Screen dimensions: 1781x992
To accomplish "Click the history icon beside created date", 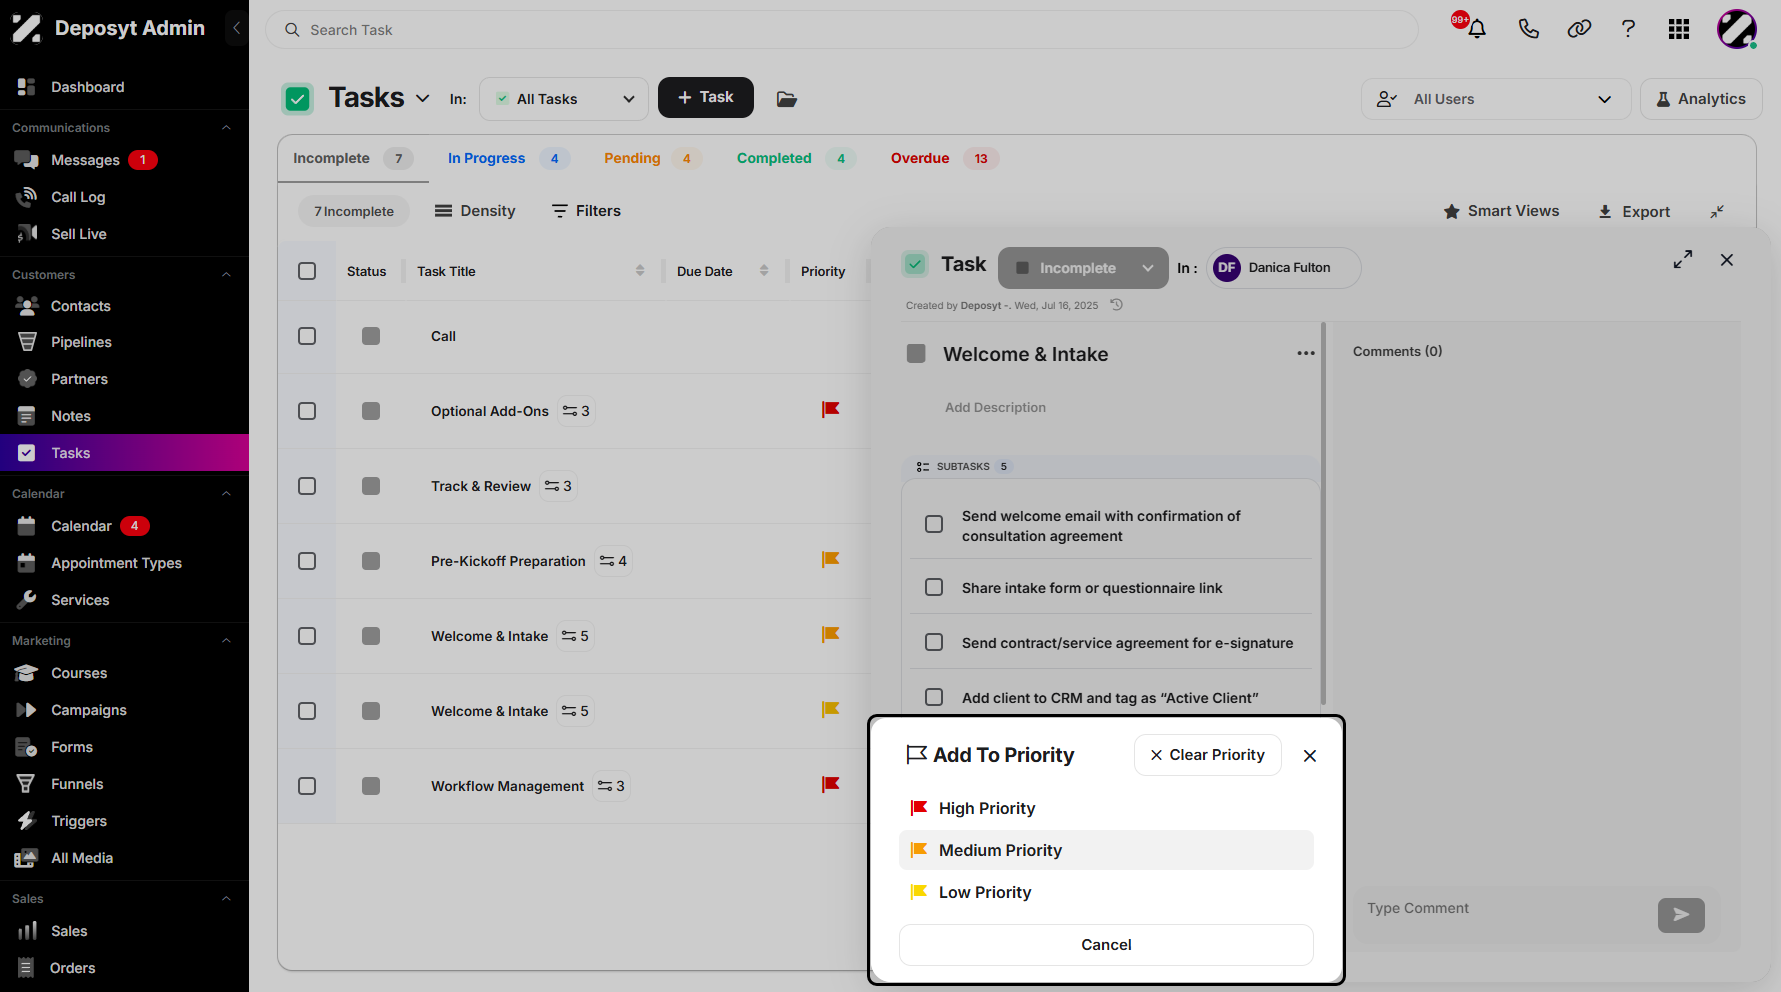I will (1117, 305).
